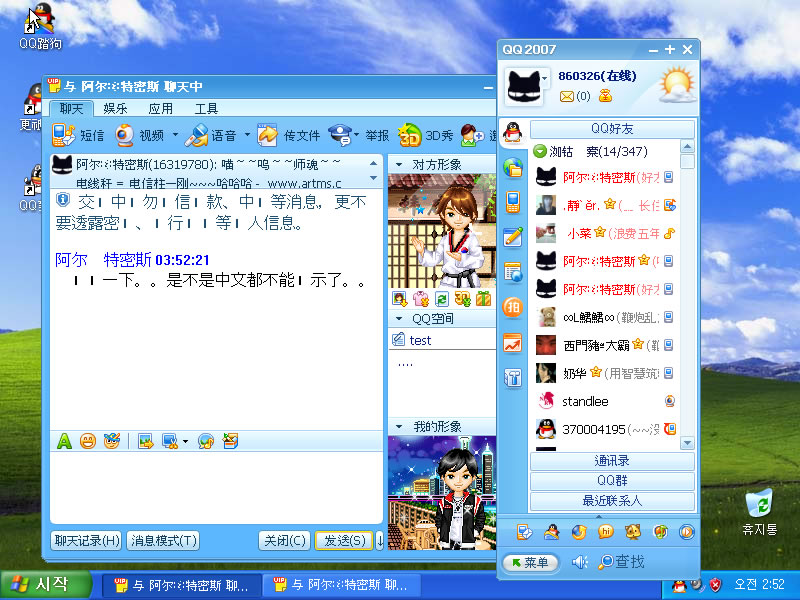Click the 消息模式(T) button
The width and height of the screenshot is (800, 600).
[163, 540]
